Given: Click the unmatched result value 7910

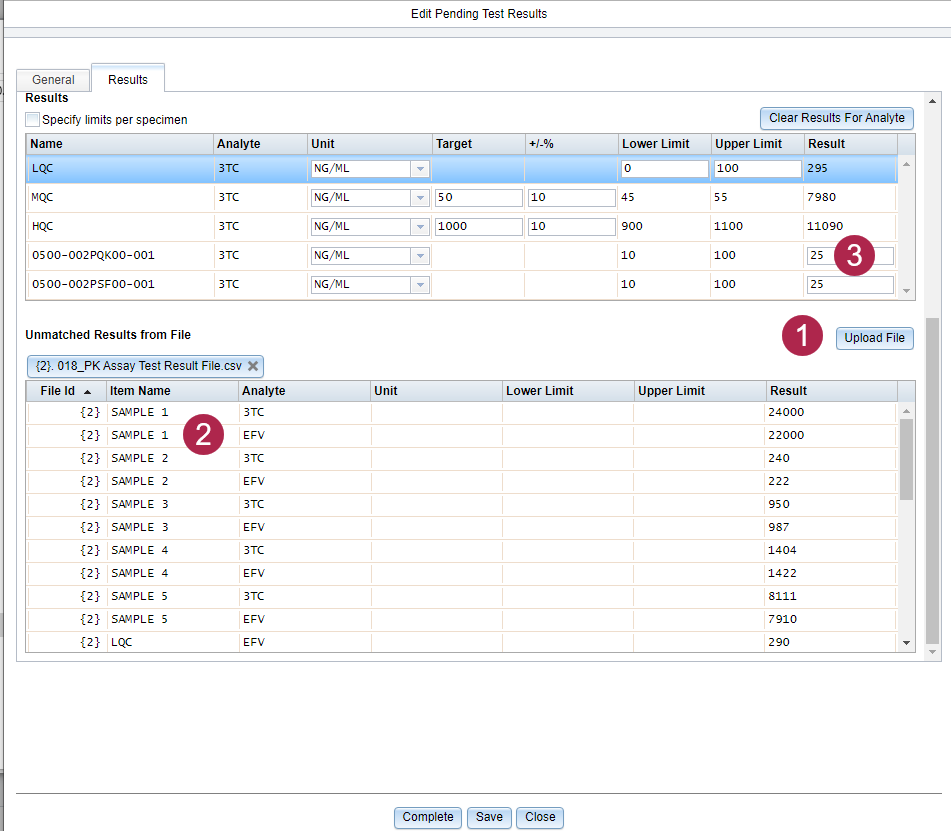Looking at the screenshot, I should coord(782,620).
